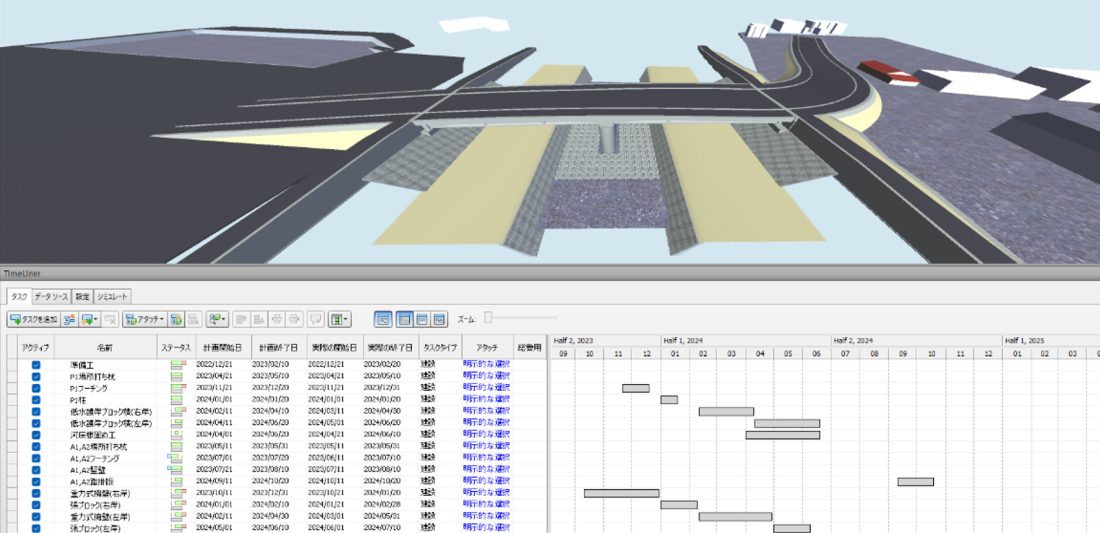Image resolution: width=1100 pixels, height=533 pixels.
Task: Uncheck the active checkbox for 準備工
Action: point(36,364)
